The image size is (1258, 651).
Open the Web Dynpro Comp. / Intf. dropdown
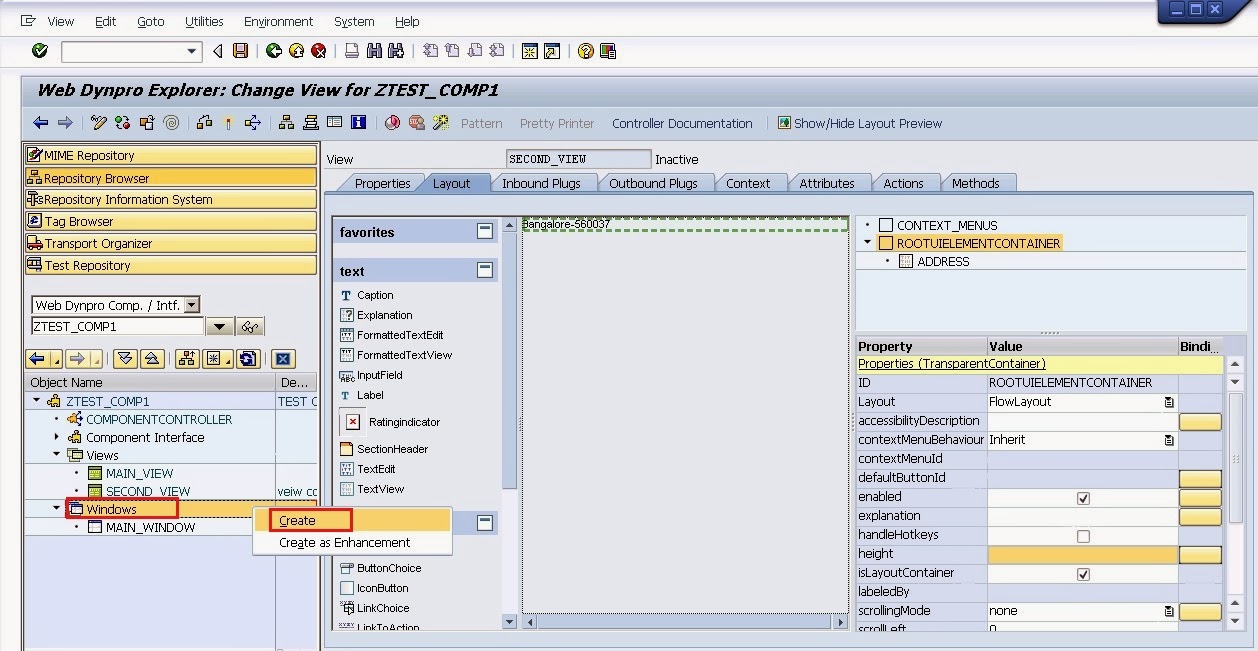192,305
